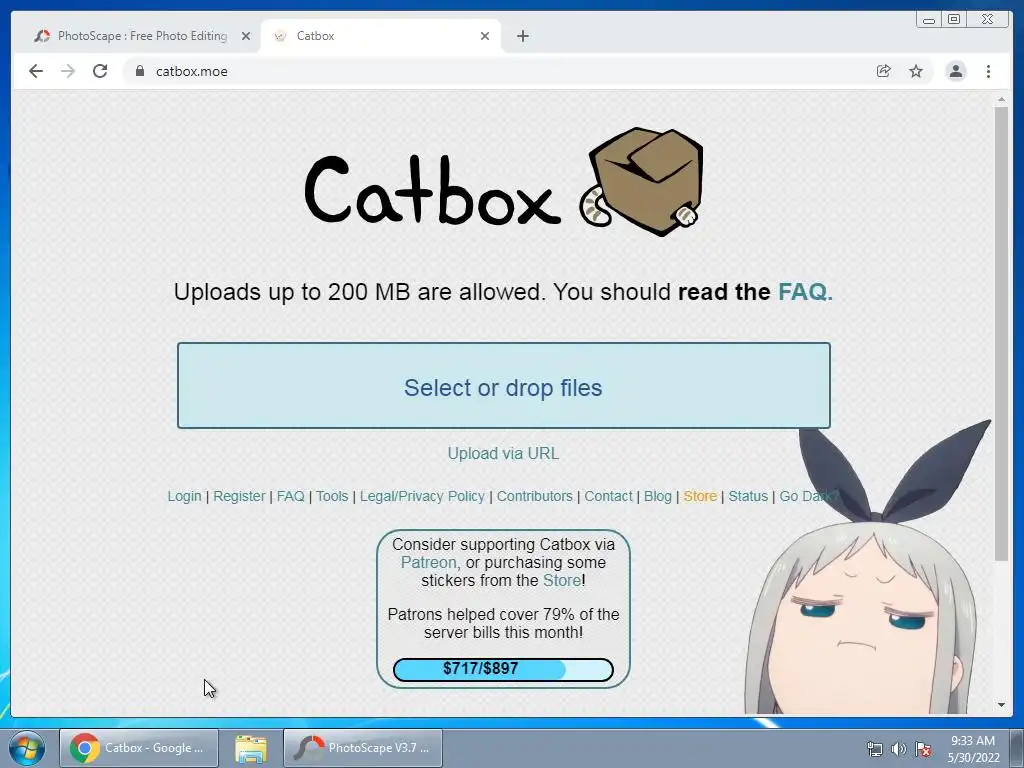Close the PhotoScape tab
Viewport: 1024px width, 768px height.
click(246, 36)
